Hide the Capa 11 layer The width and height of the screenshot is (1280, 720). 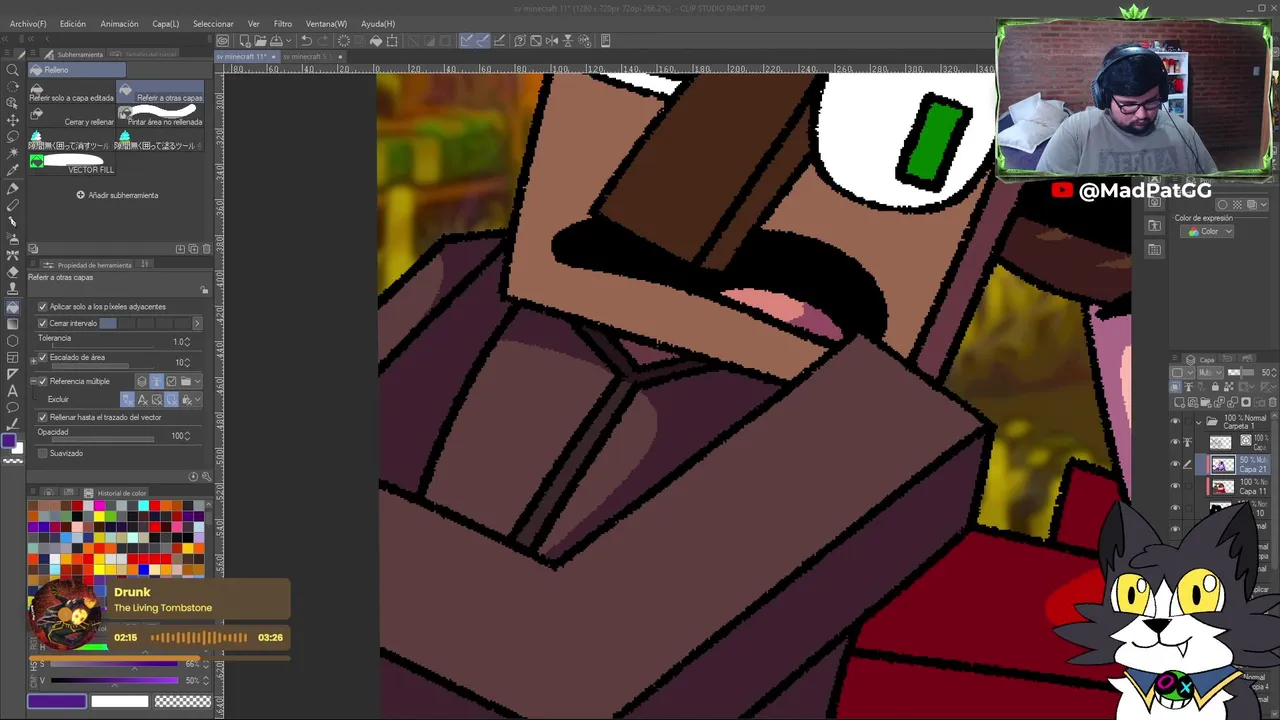[x=1175, y=487]
